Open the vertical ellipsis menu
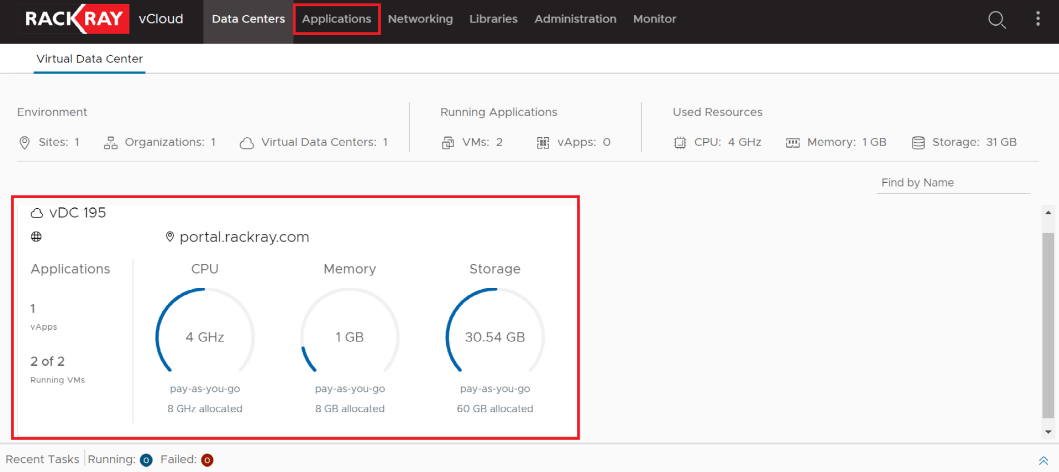Screen dimensions: 1059x472 tap(1037, 20)
